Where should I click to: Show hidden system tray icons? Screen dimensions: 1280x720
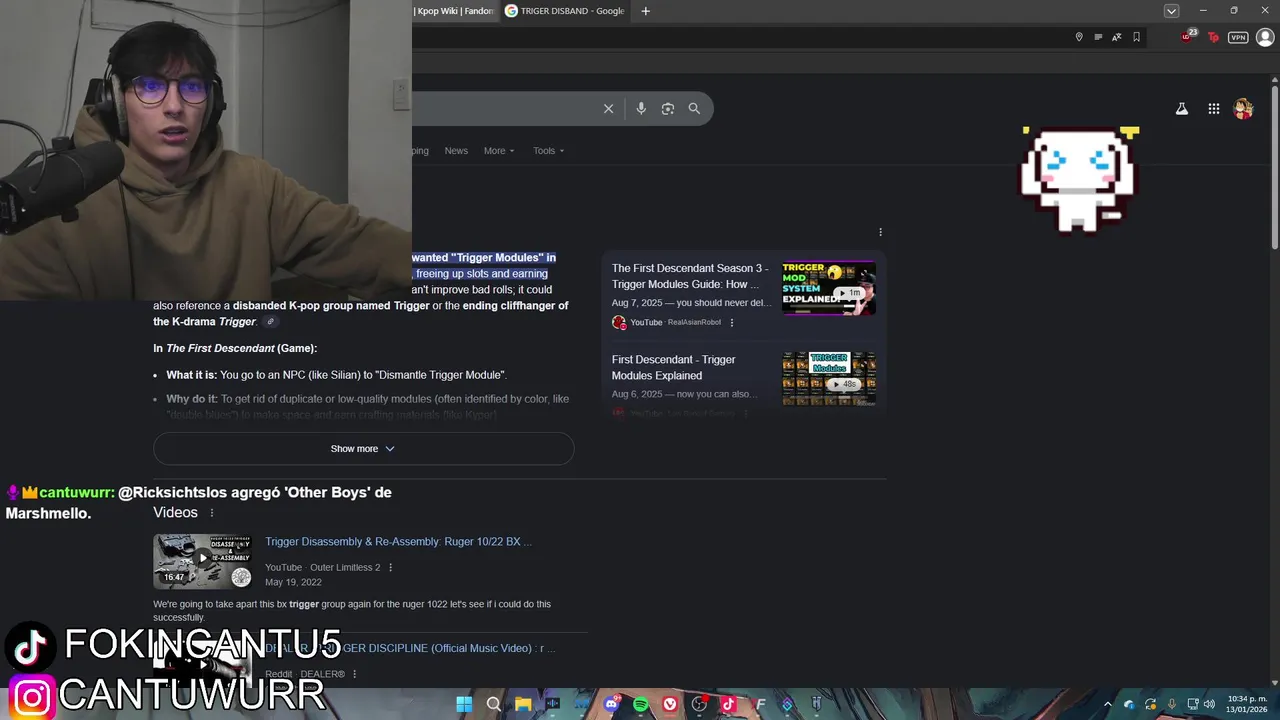[x=1107, y=704]
